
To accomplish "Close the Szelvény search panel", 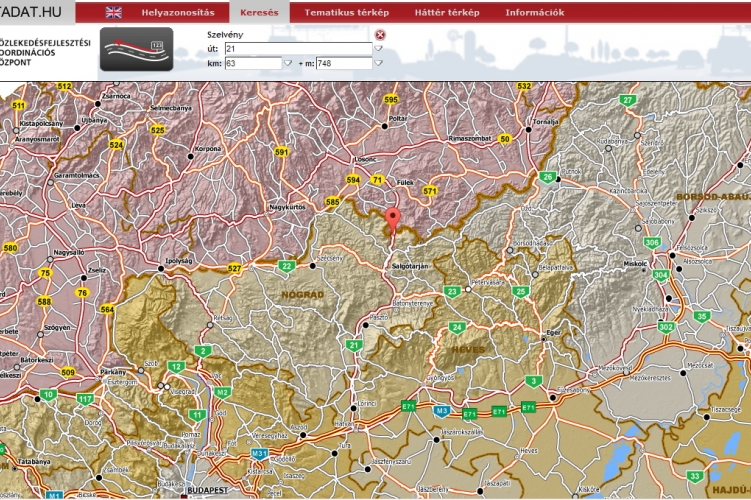I will pyautogui.click(x=380, y=35).
